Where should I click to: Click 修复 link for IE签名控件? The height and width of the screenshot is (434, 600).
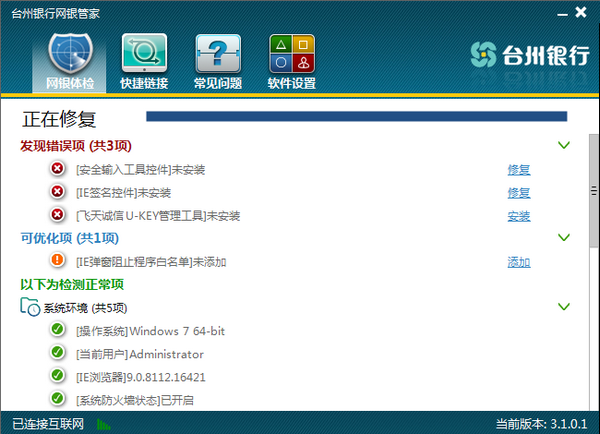(x=518, y=193)
